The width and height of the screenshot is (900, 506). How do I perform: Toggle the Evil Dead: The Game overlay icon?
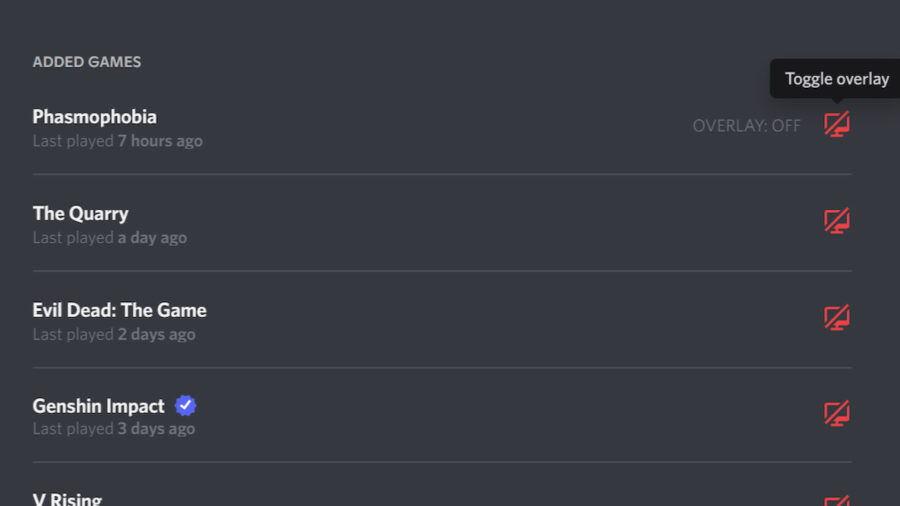pyautogui.click(x=837, y=317)
